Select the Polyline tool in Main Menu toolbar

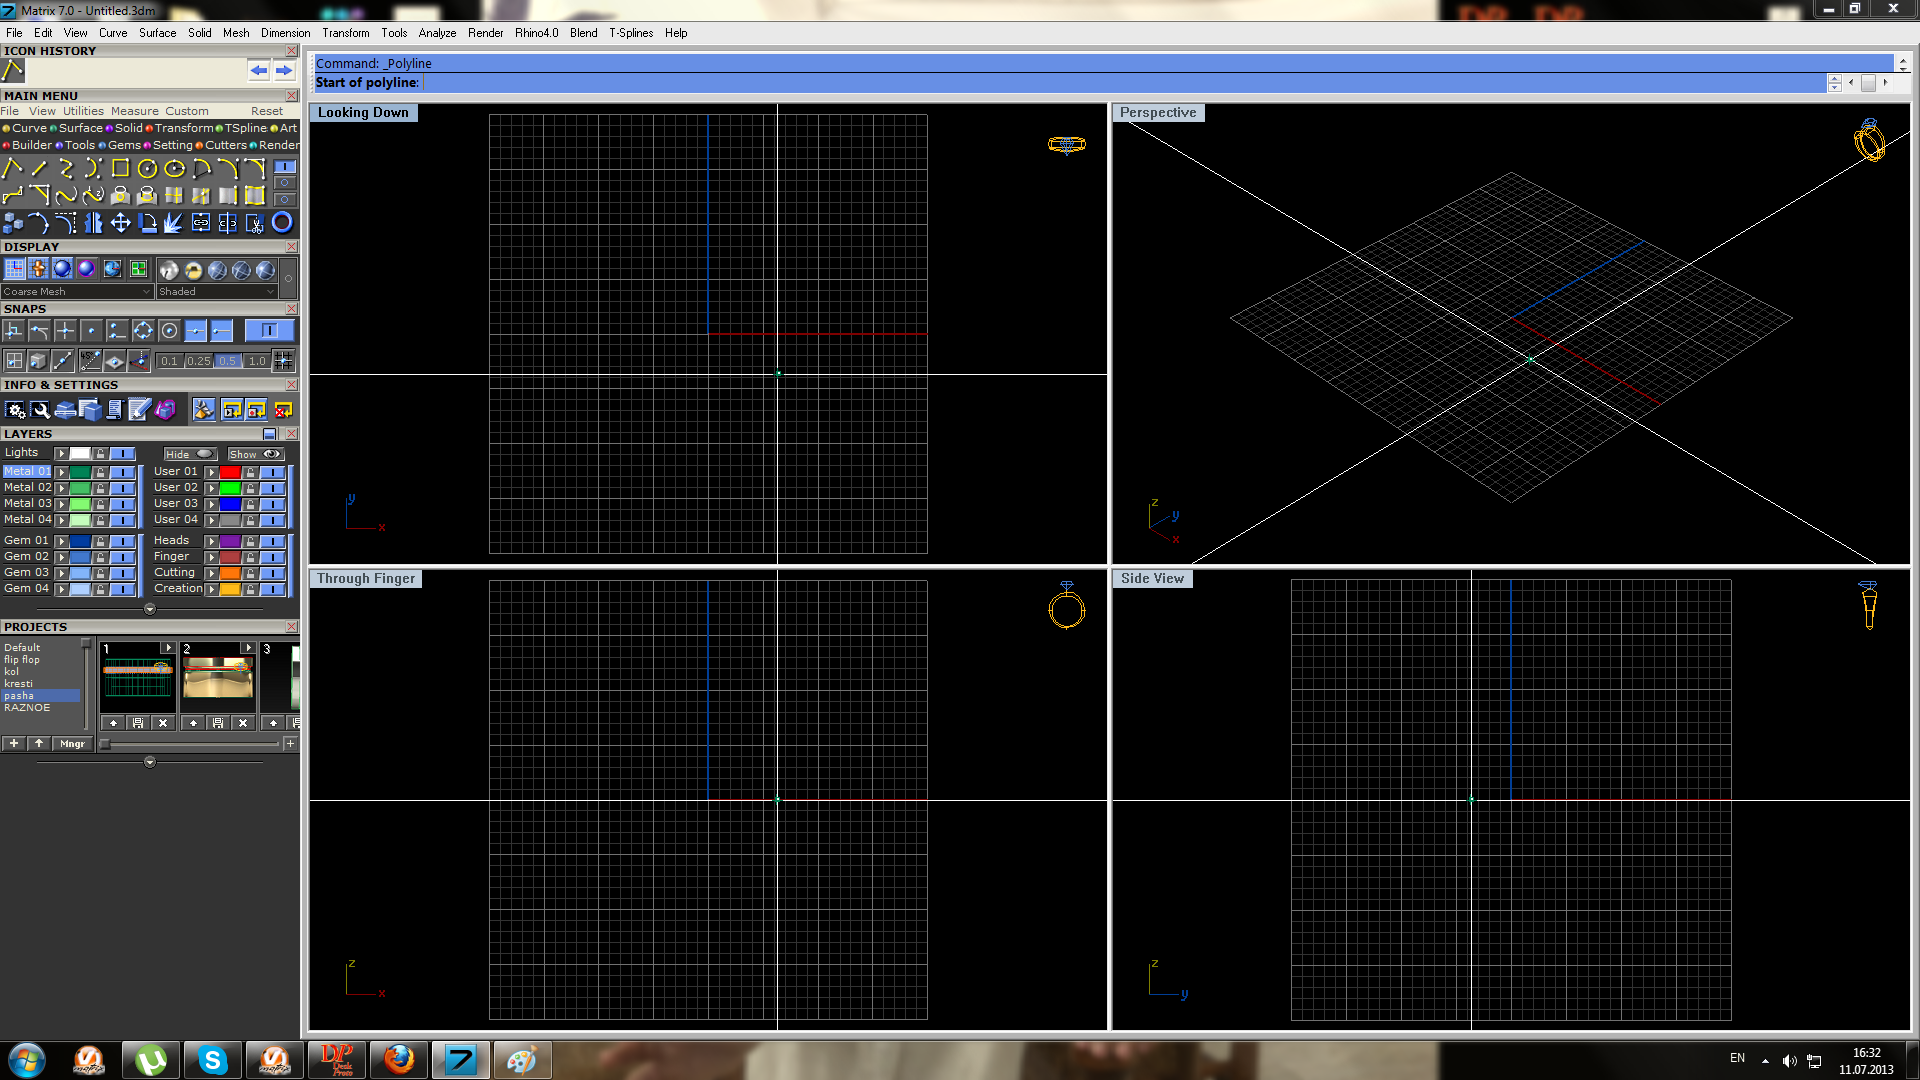tap(12, 168)
